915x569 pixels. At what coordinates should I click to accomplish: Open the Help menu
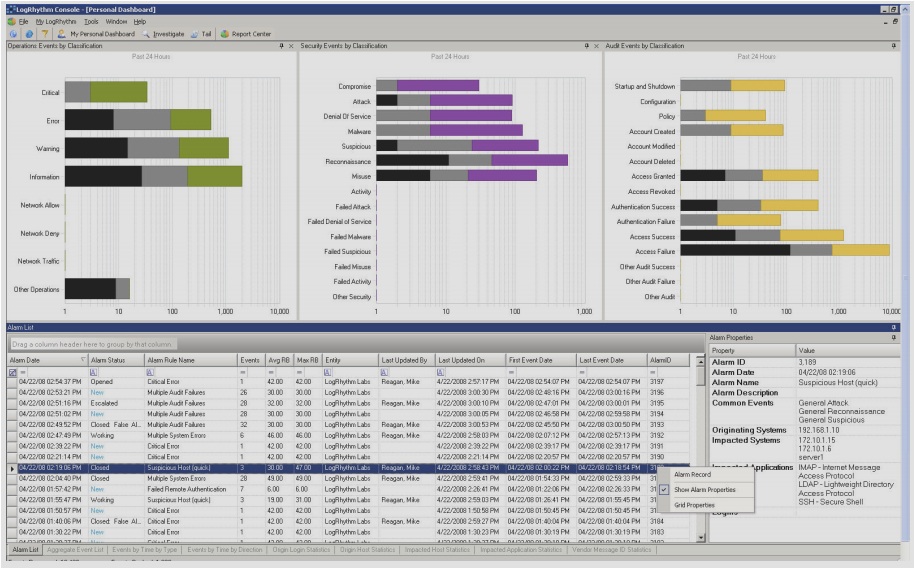pyautogui.click(x=139, y=22)
